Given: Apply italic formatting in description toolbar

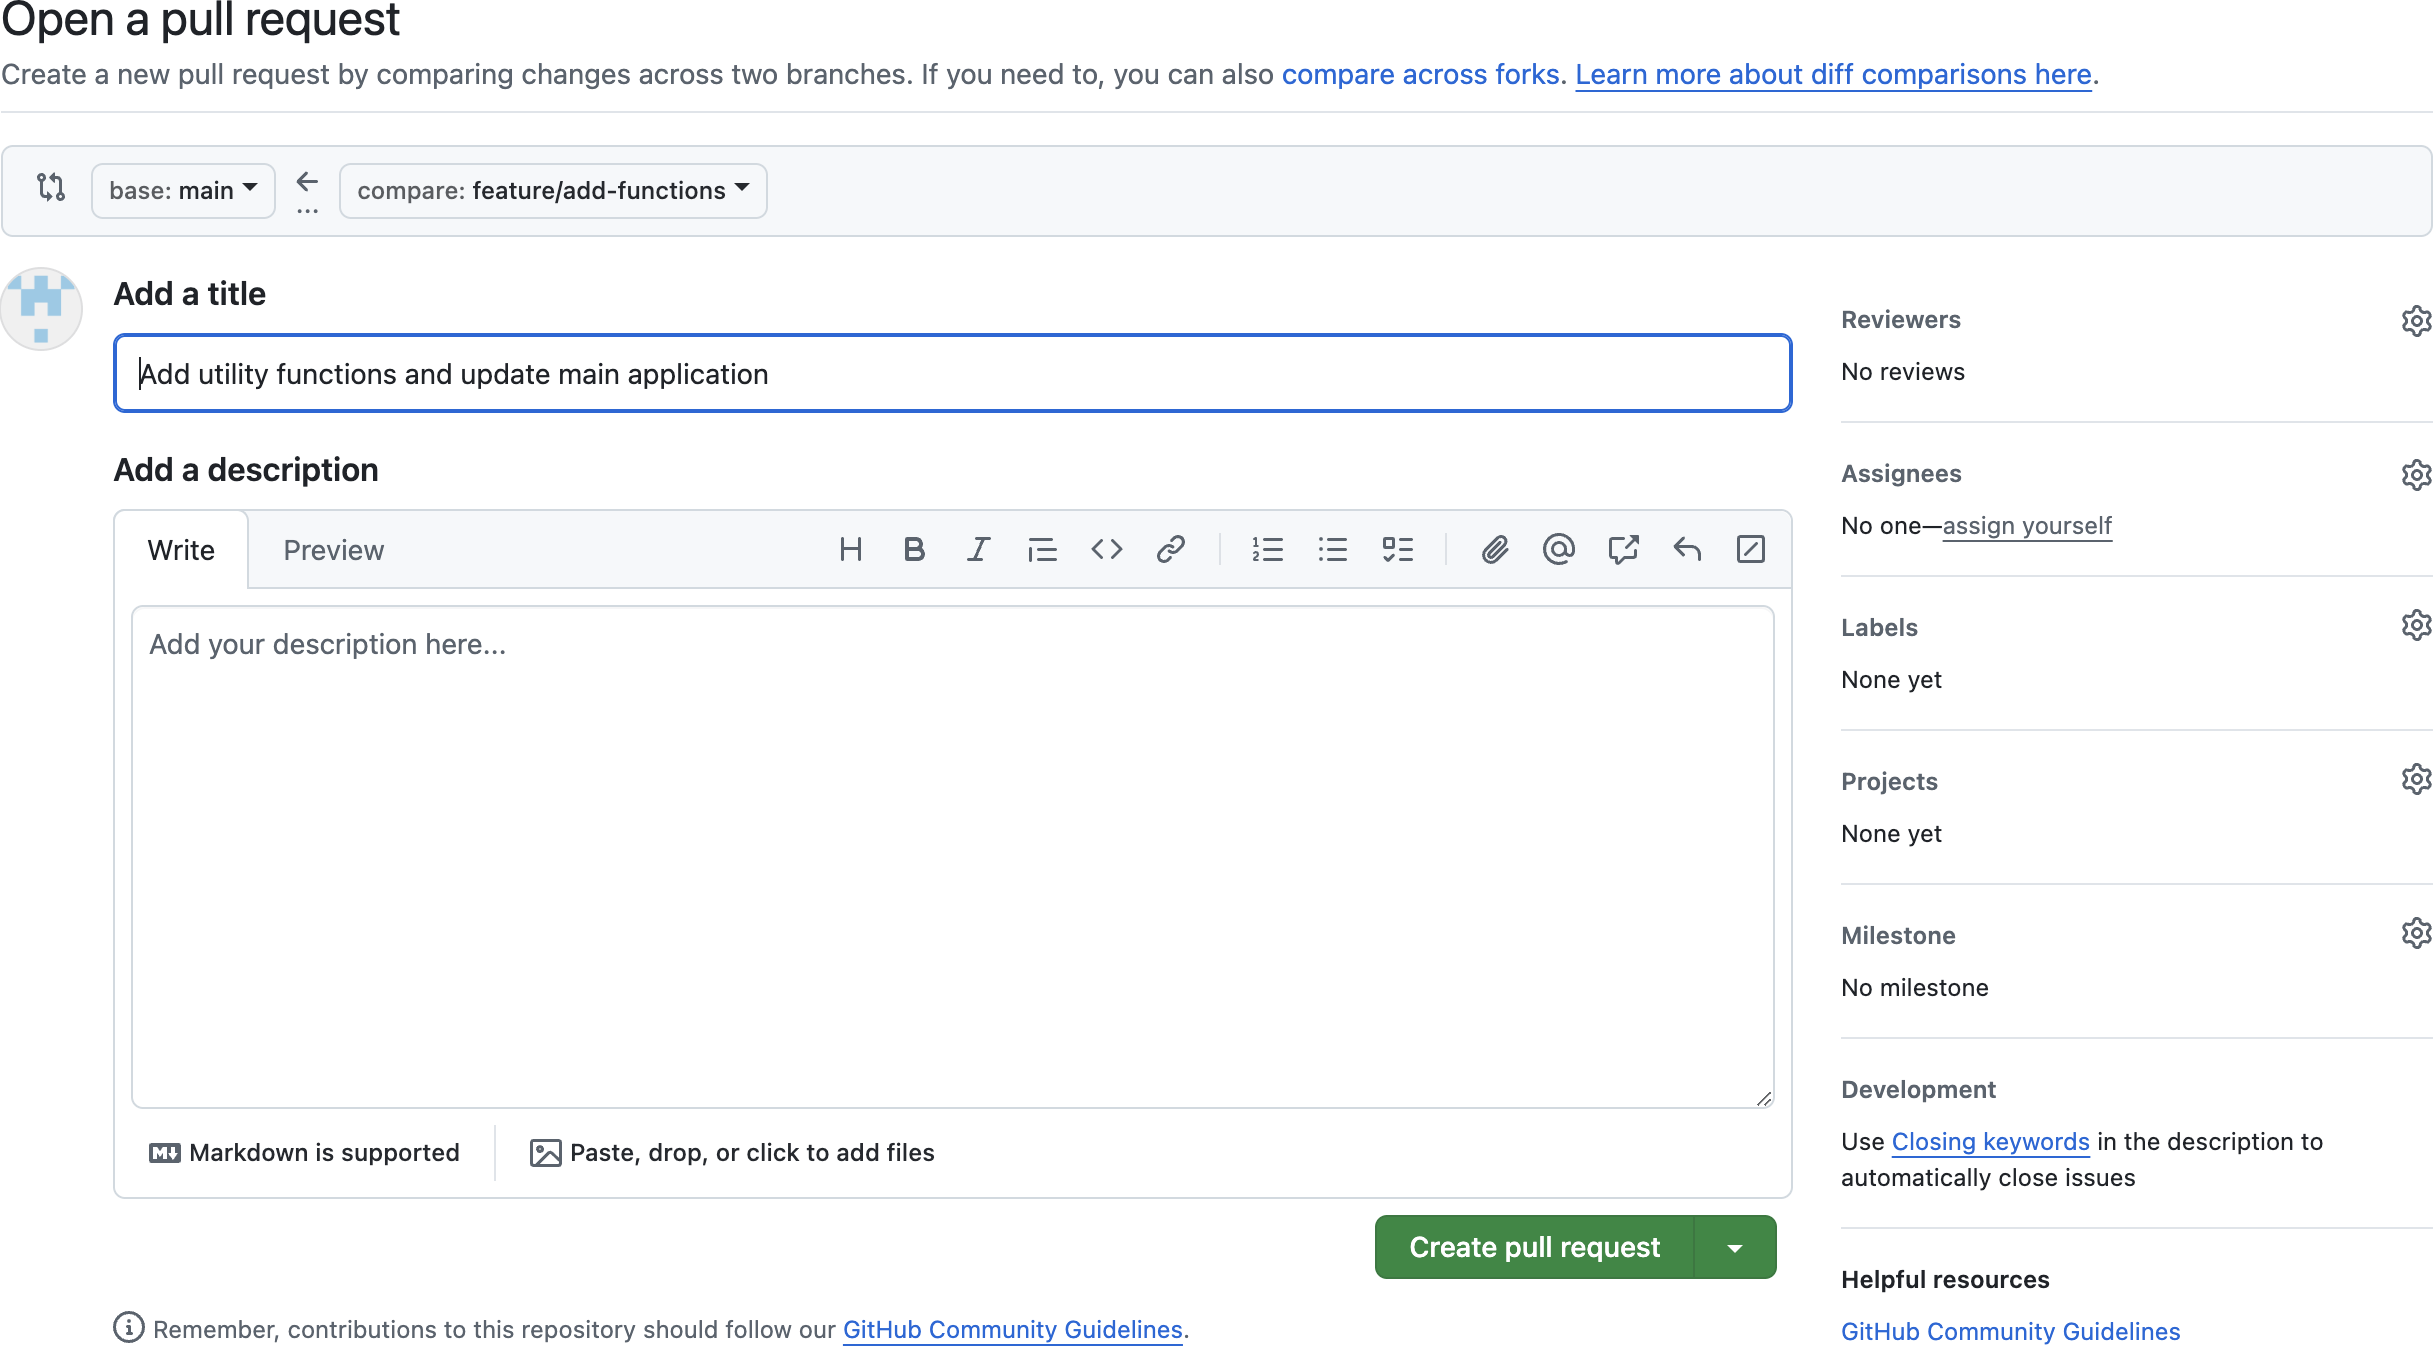Looking at the screenshot, I should point(978,549).
